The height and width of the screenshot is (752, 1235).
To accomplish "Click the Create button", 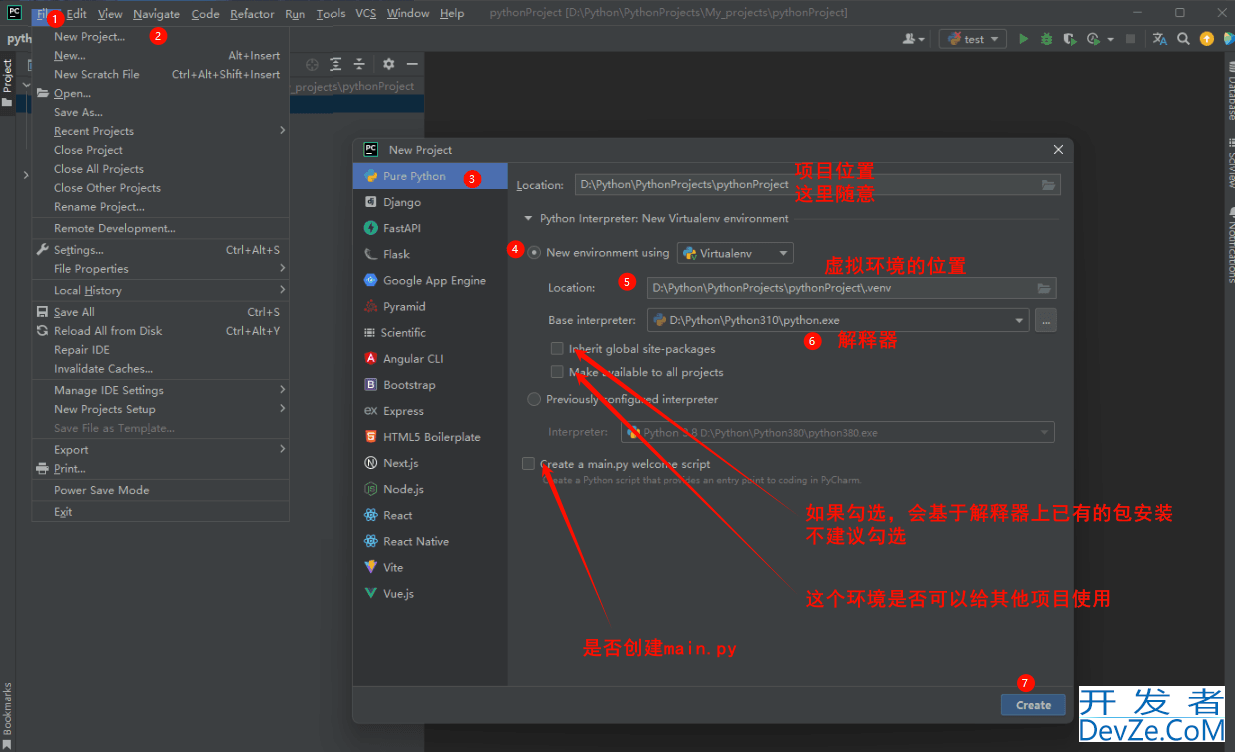I will 1033,705.
